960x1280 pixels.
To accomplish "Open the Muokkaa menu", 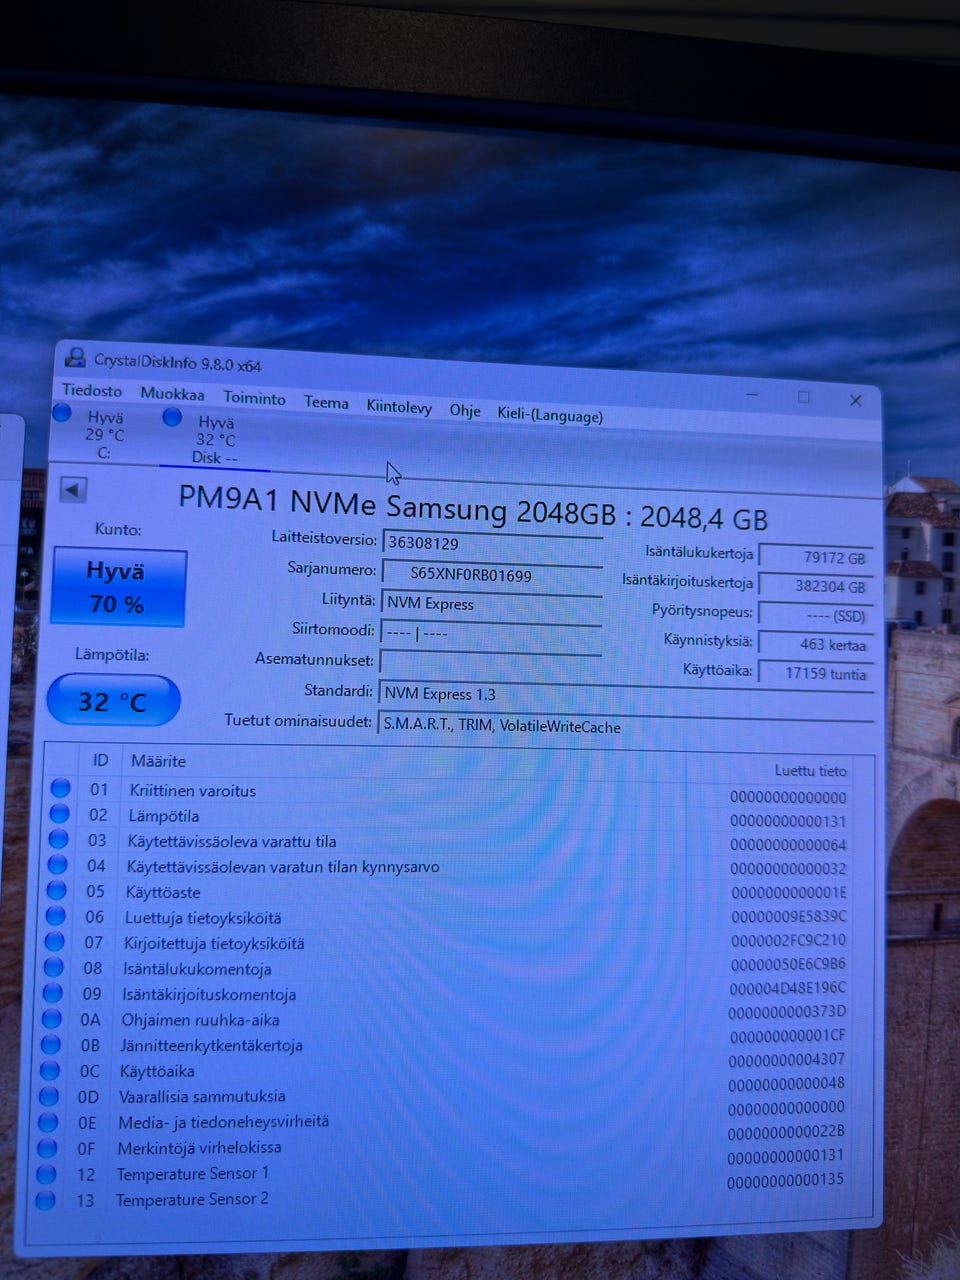I will coord(172,394).
